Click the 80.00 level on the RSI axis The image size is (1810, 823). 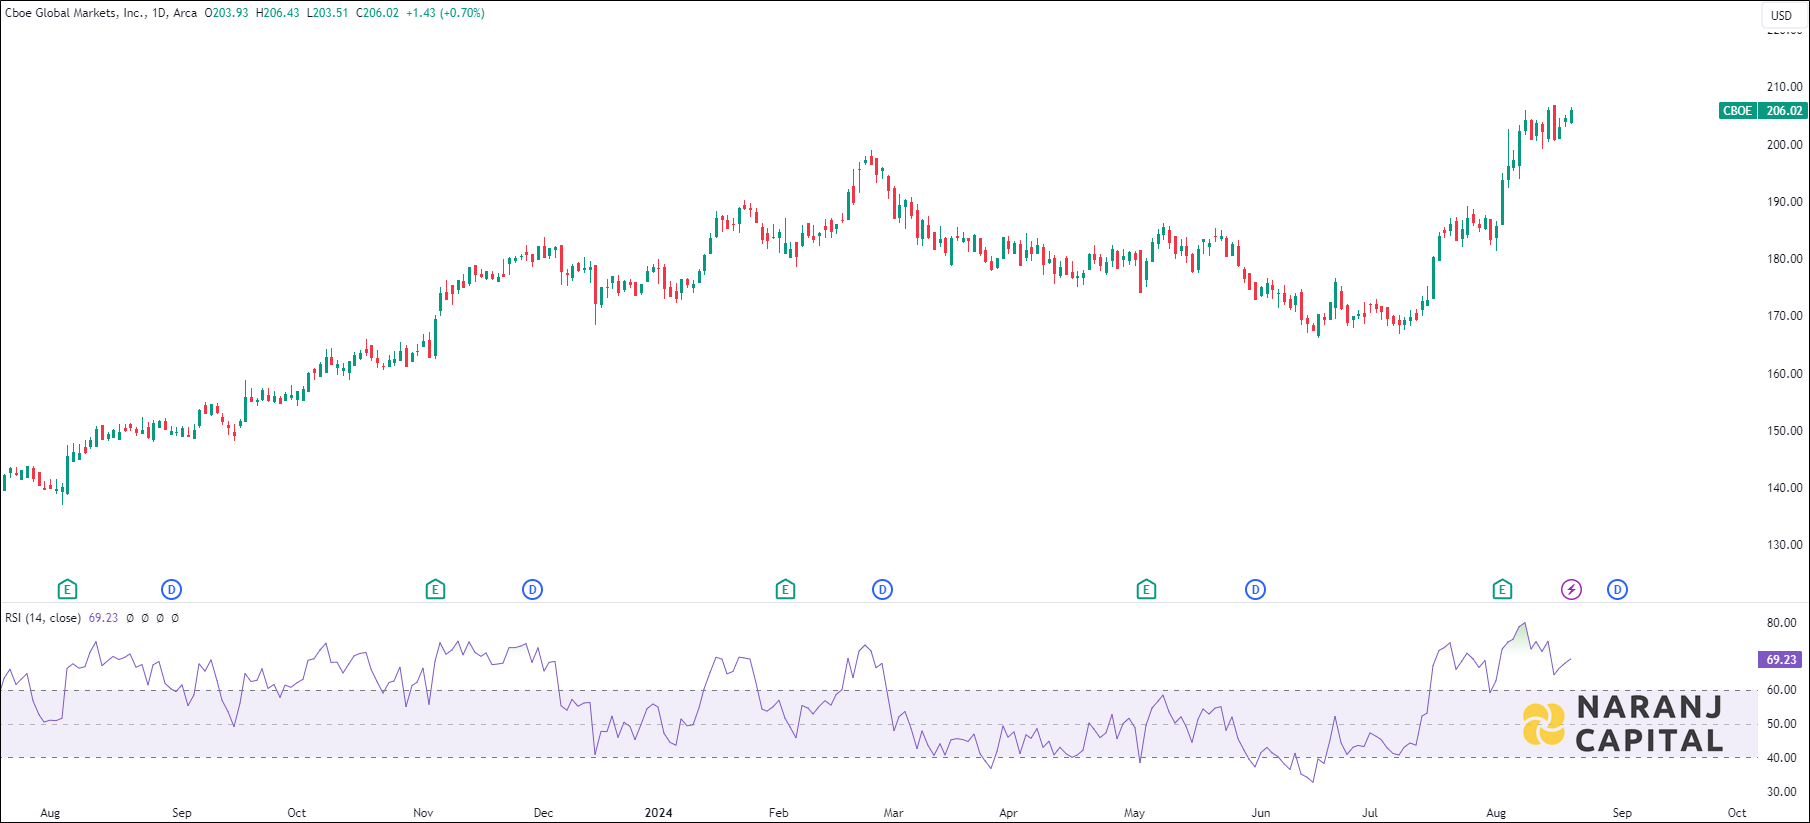pos(1781,623)
